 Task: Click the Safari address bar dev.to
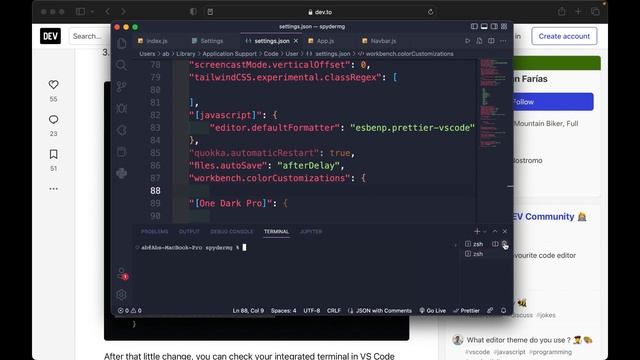point(320,12)
